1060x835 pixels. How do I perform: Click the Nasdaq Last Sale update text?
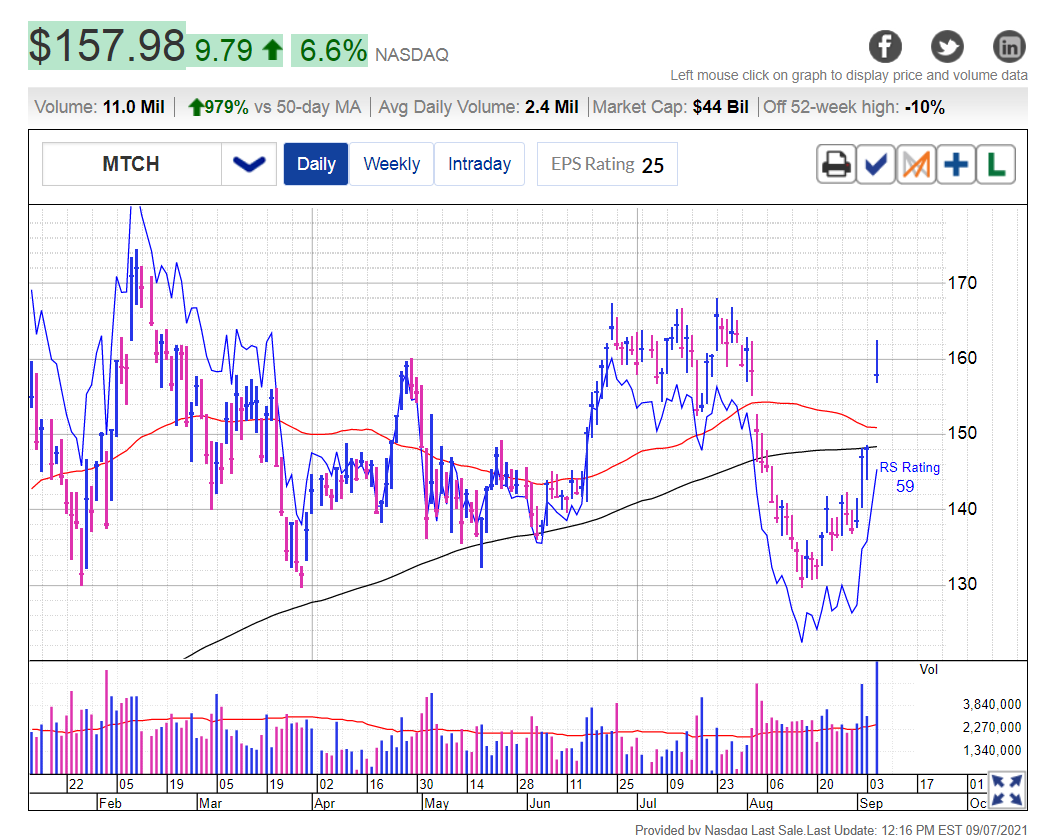pos(831,829)
